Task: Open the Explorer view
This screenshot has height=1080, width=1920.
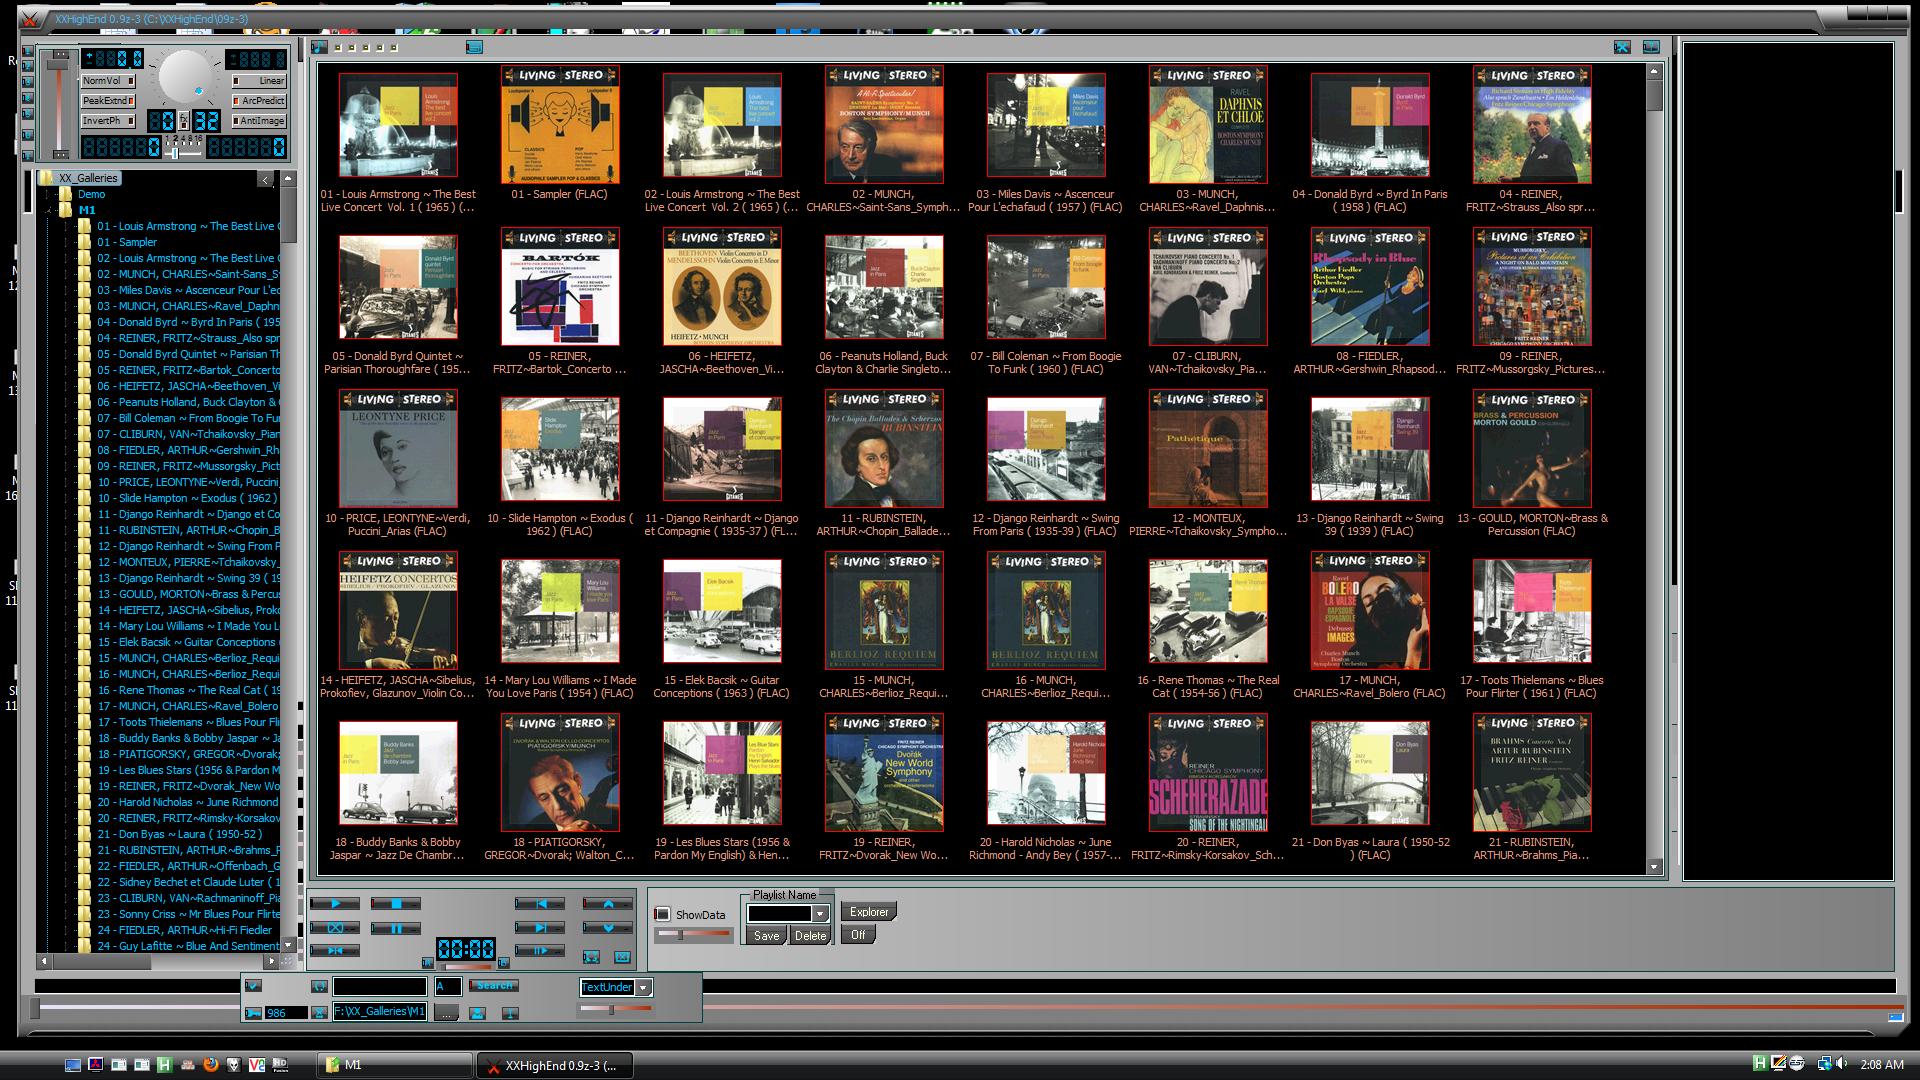Action: pos(869,912)
